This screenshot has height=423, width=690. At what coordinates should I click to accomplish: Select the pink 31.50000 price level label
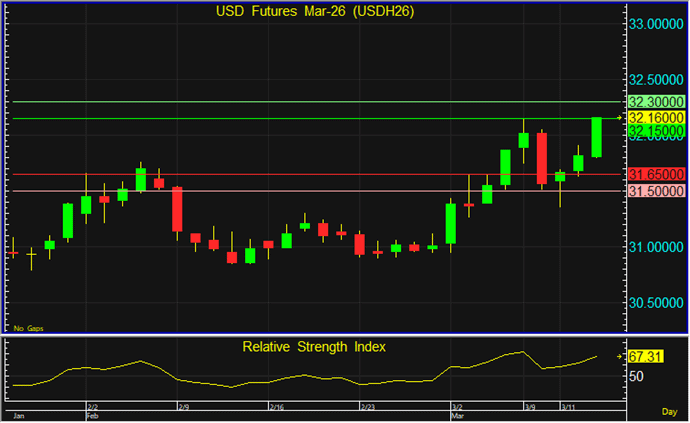point(656,190)
